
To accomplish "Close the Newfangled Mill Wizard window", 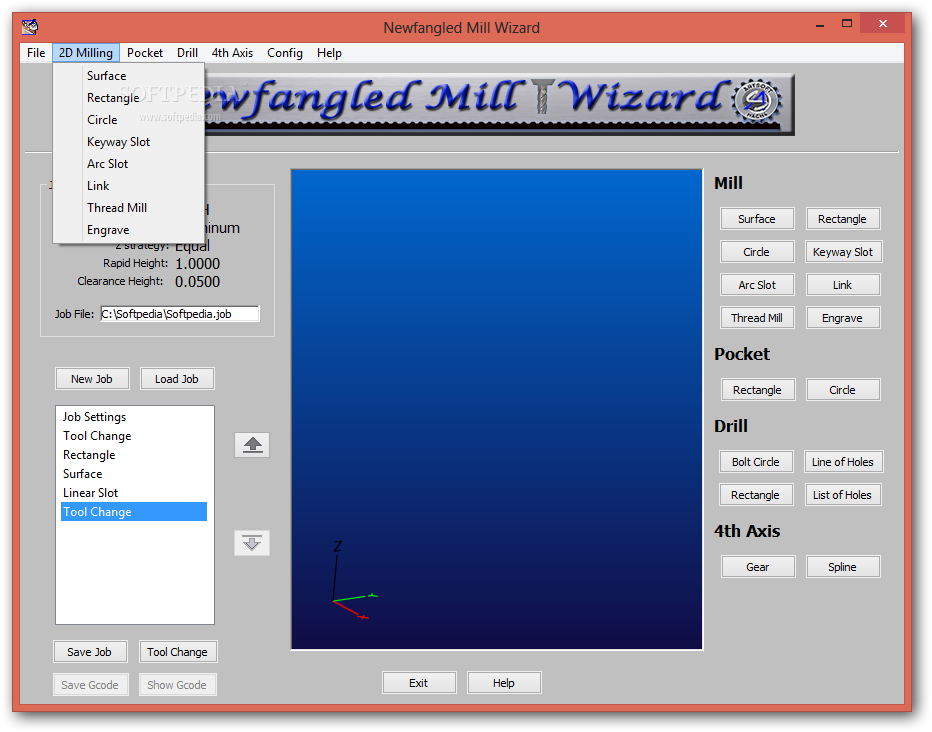I will point(883,24).
